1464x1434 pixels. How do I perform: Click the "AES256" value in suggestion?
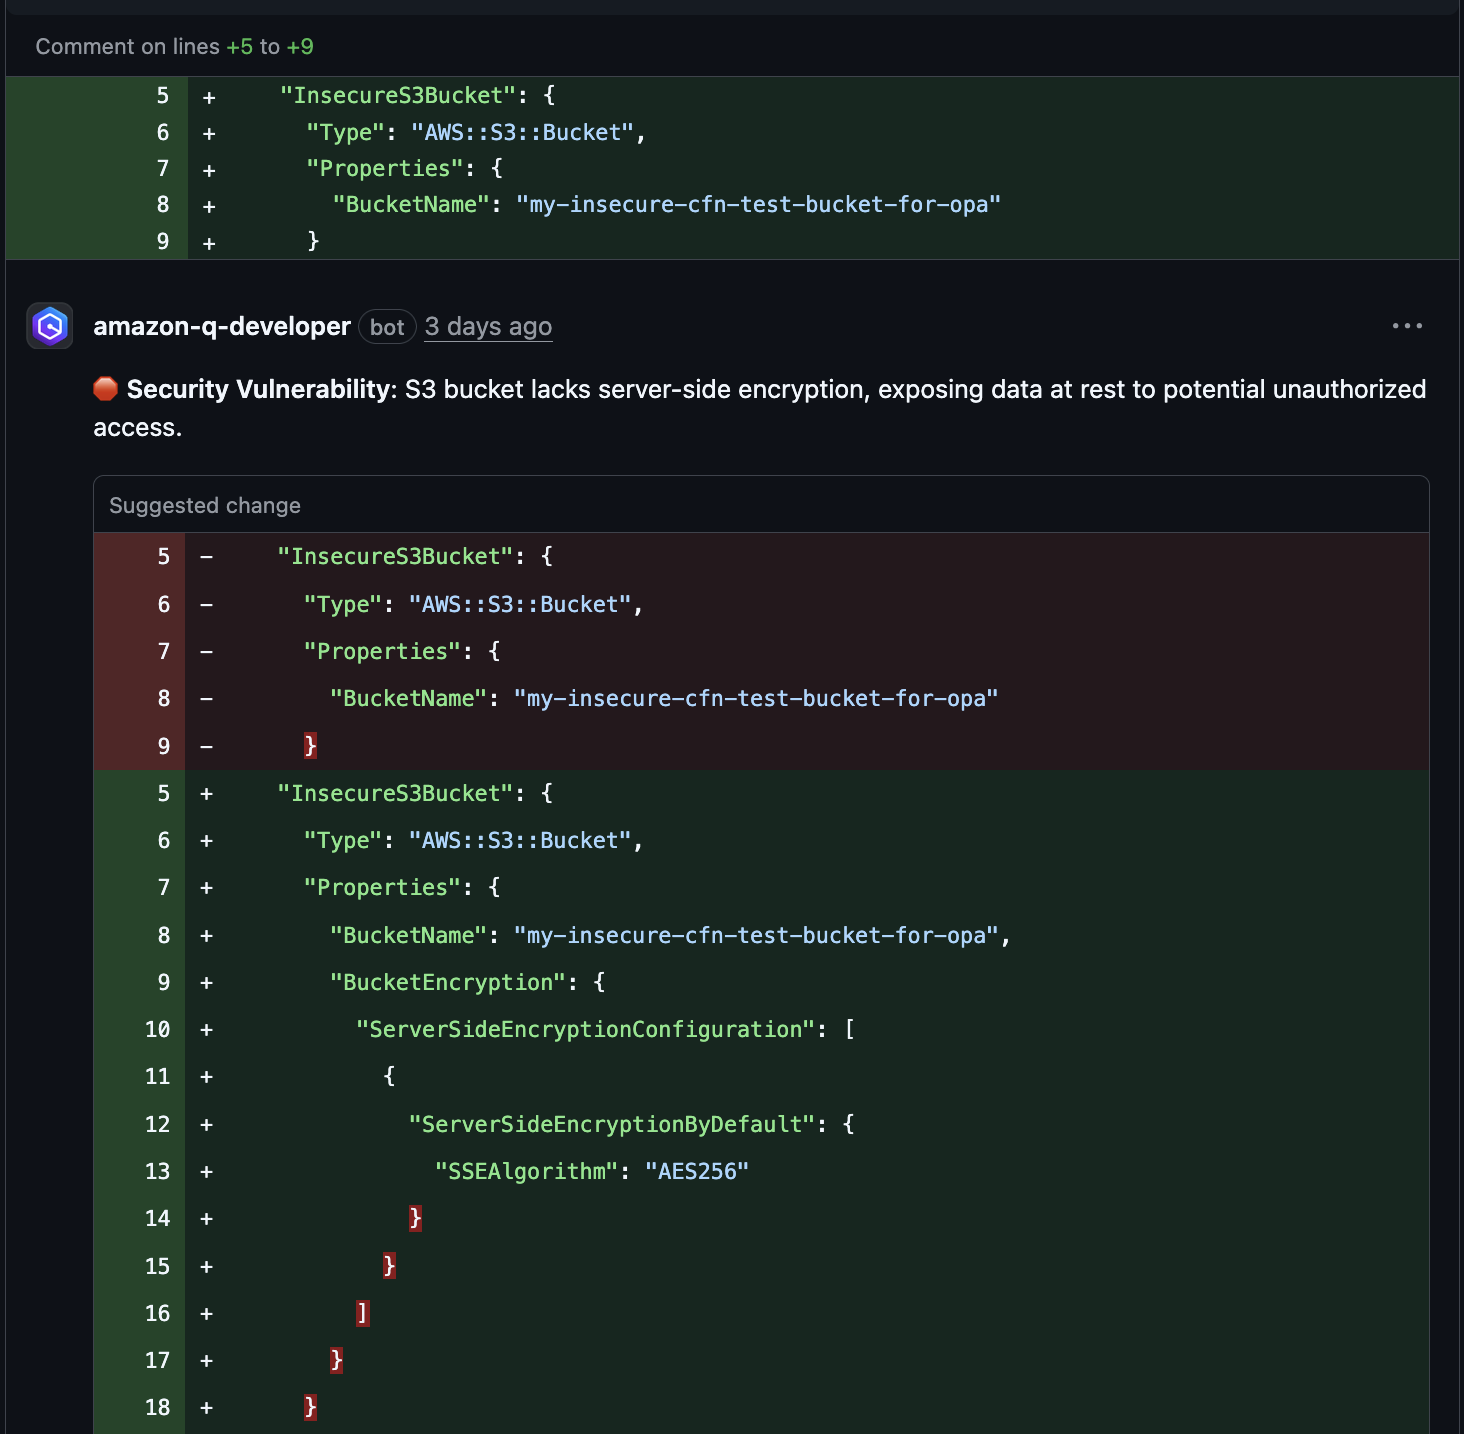pyautogui.click(x=697, y=1171)
